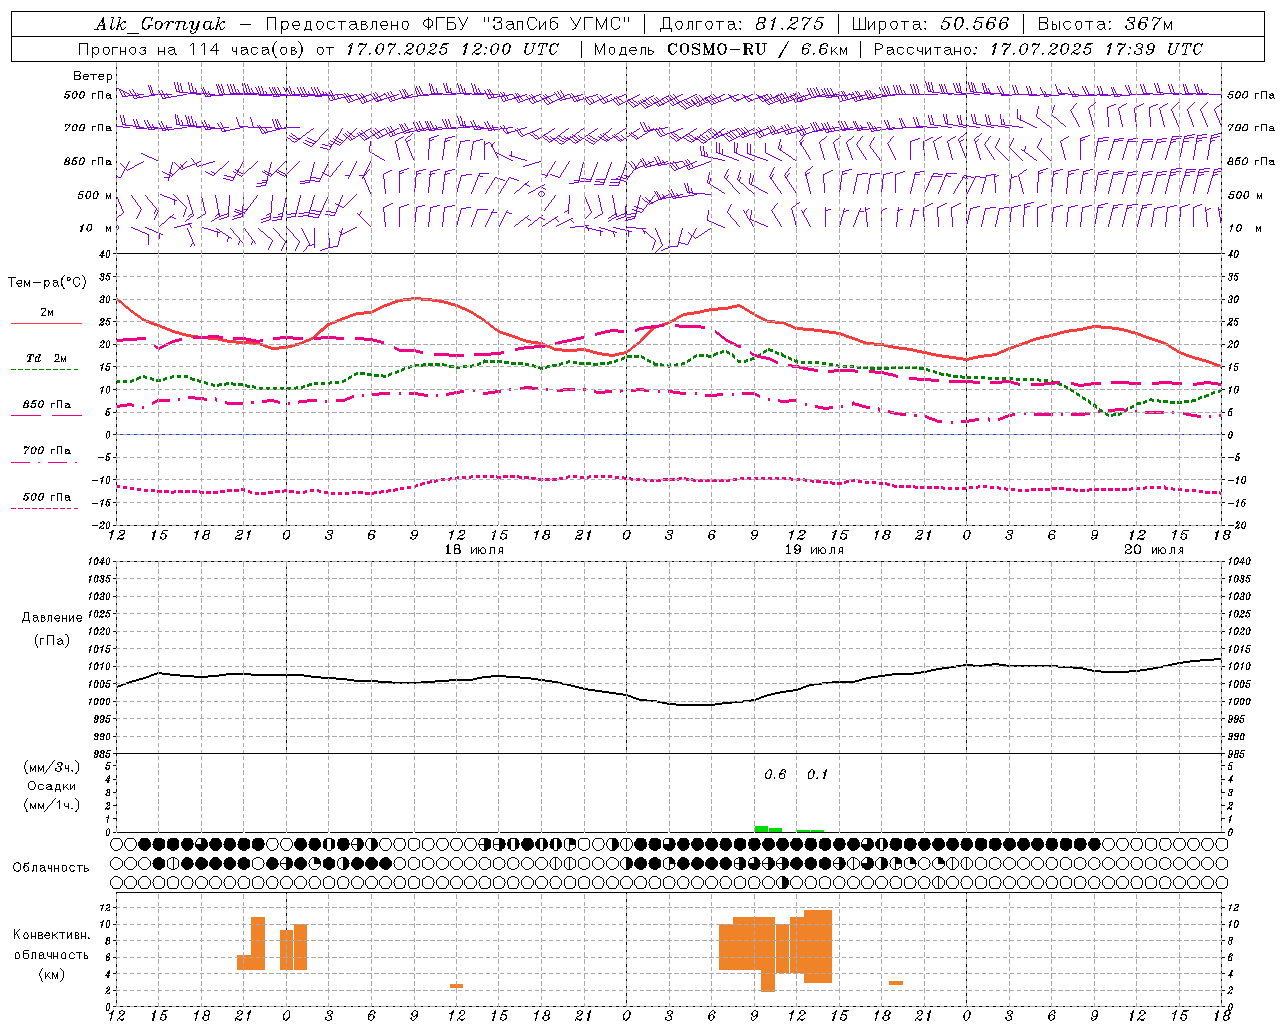Viewport: 1280px width, 1024px height.
Task: Click the 'Давление' pressure panel label
Action: [52, 618]
